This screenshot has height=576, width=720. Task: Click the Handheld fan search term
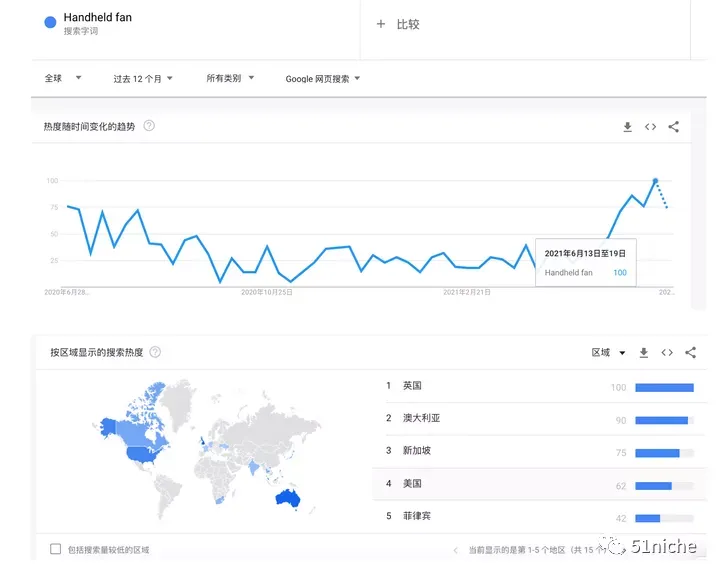(x=98, y=17)
